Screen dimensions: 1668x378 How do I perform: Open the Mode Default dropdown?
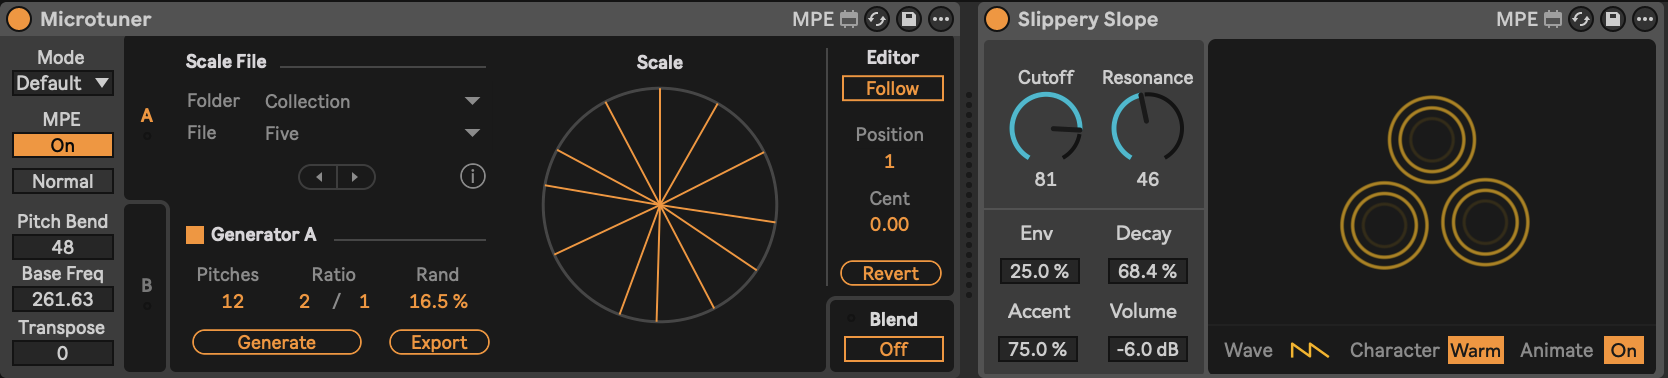click(x=63, y=83)
